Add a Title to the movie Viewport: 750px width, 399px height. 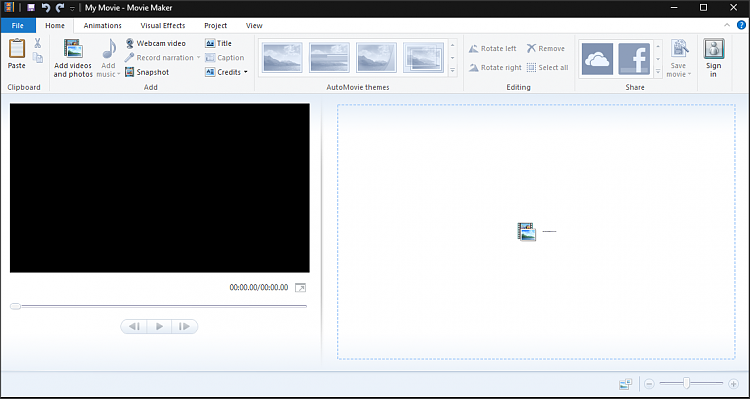219,43
